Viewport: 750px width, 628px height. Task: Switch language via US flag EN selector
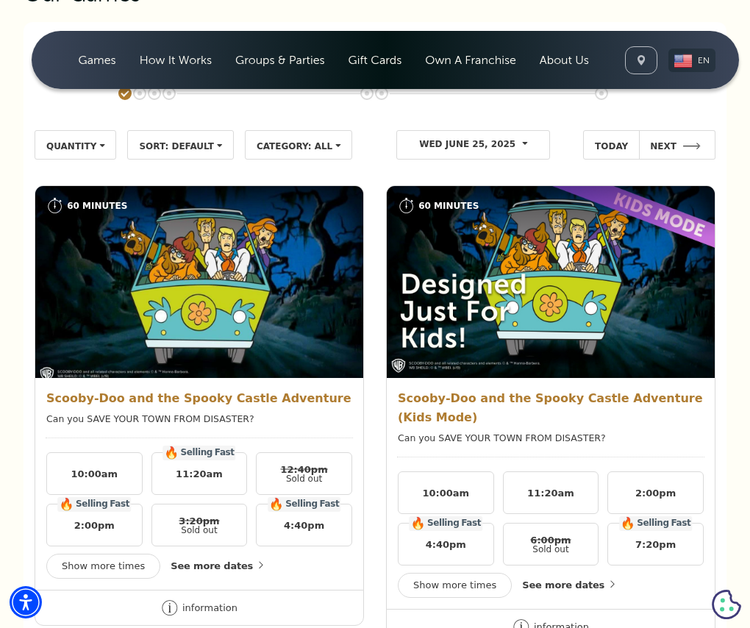692,60
